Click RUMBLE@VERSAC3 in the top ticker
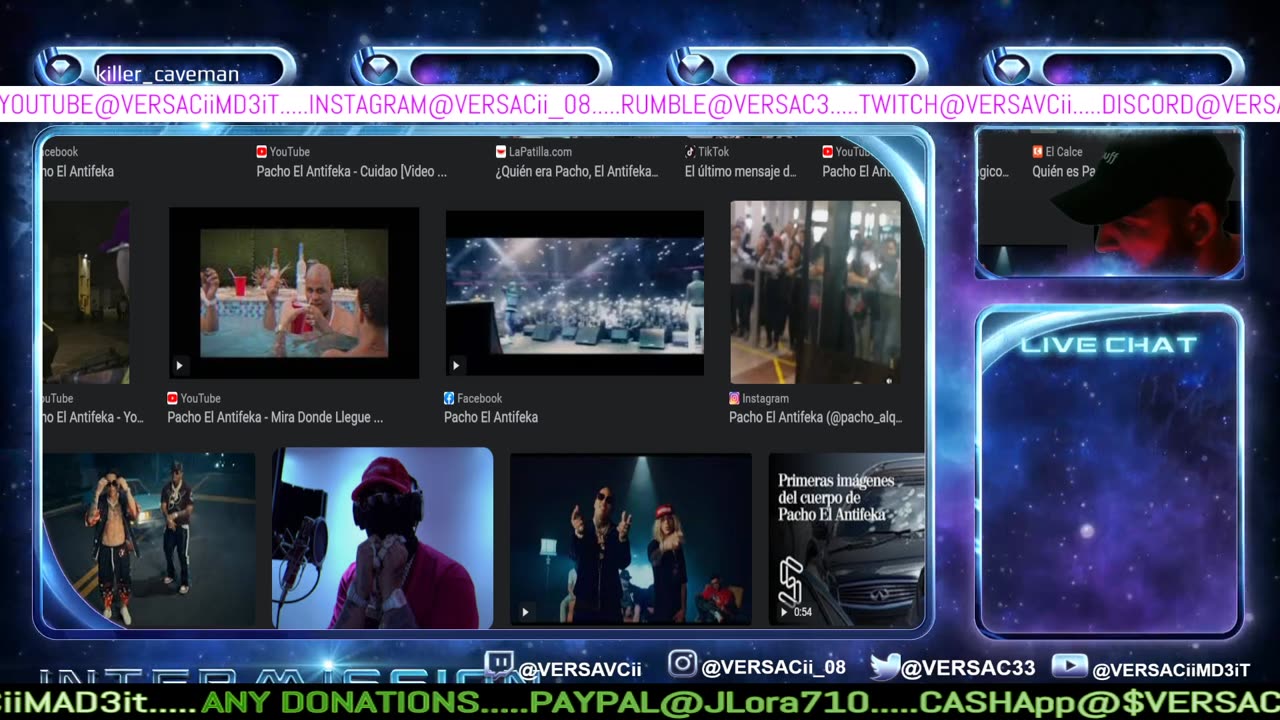The image size is (1280, 720). point(725,104)
